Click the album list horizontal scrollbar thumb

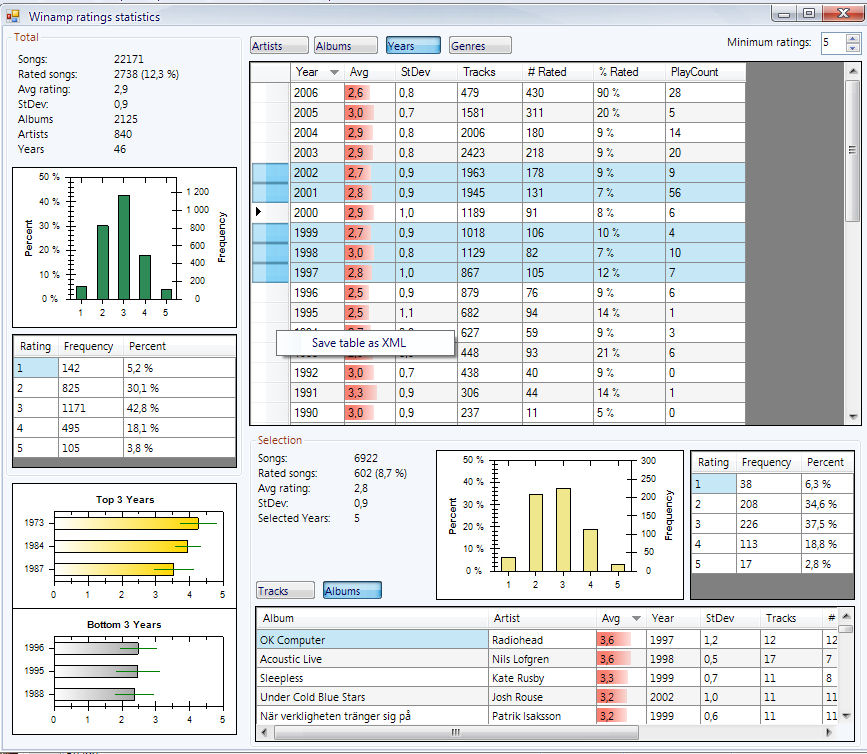pyautogui.click(x=456, y=732)
